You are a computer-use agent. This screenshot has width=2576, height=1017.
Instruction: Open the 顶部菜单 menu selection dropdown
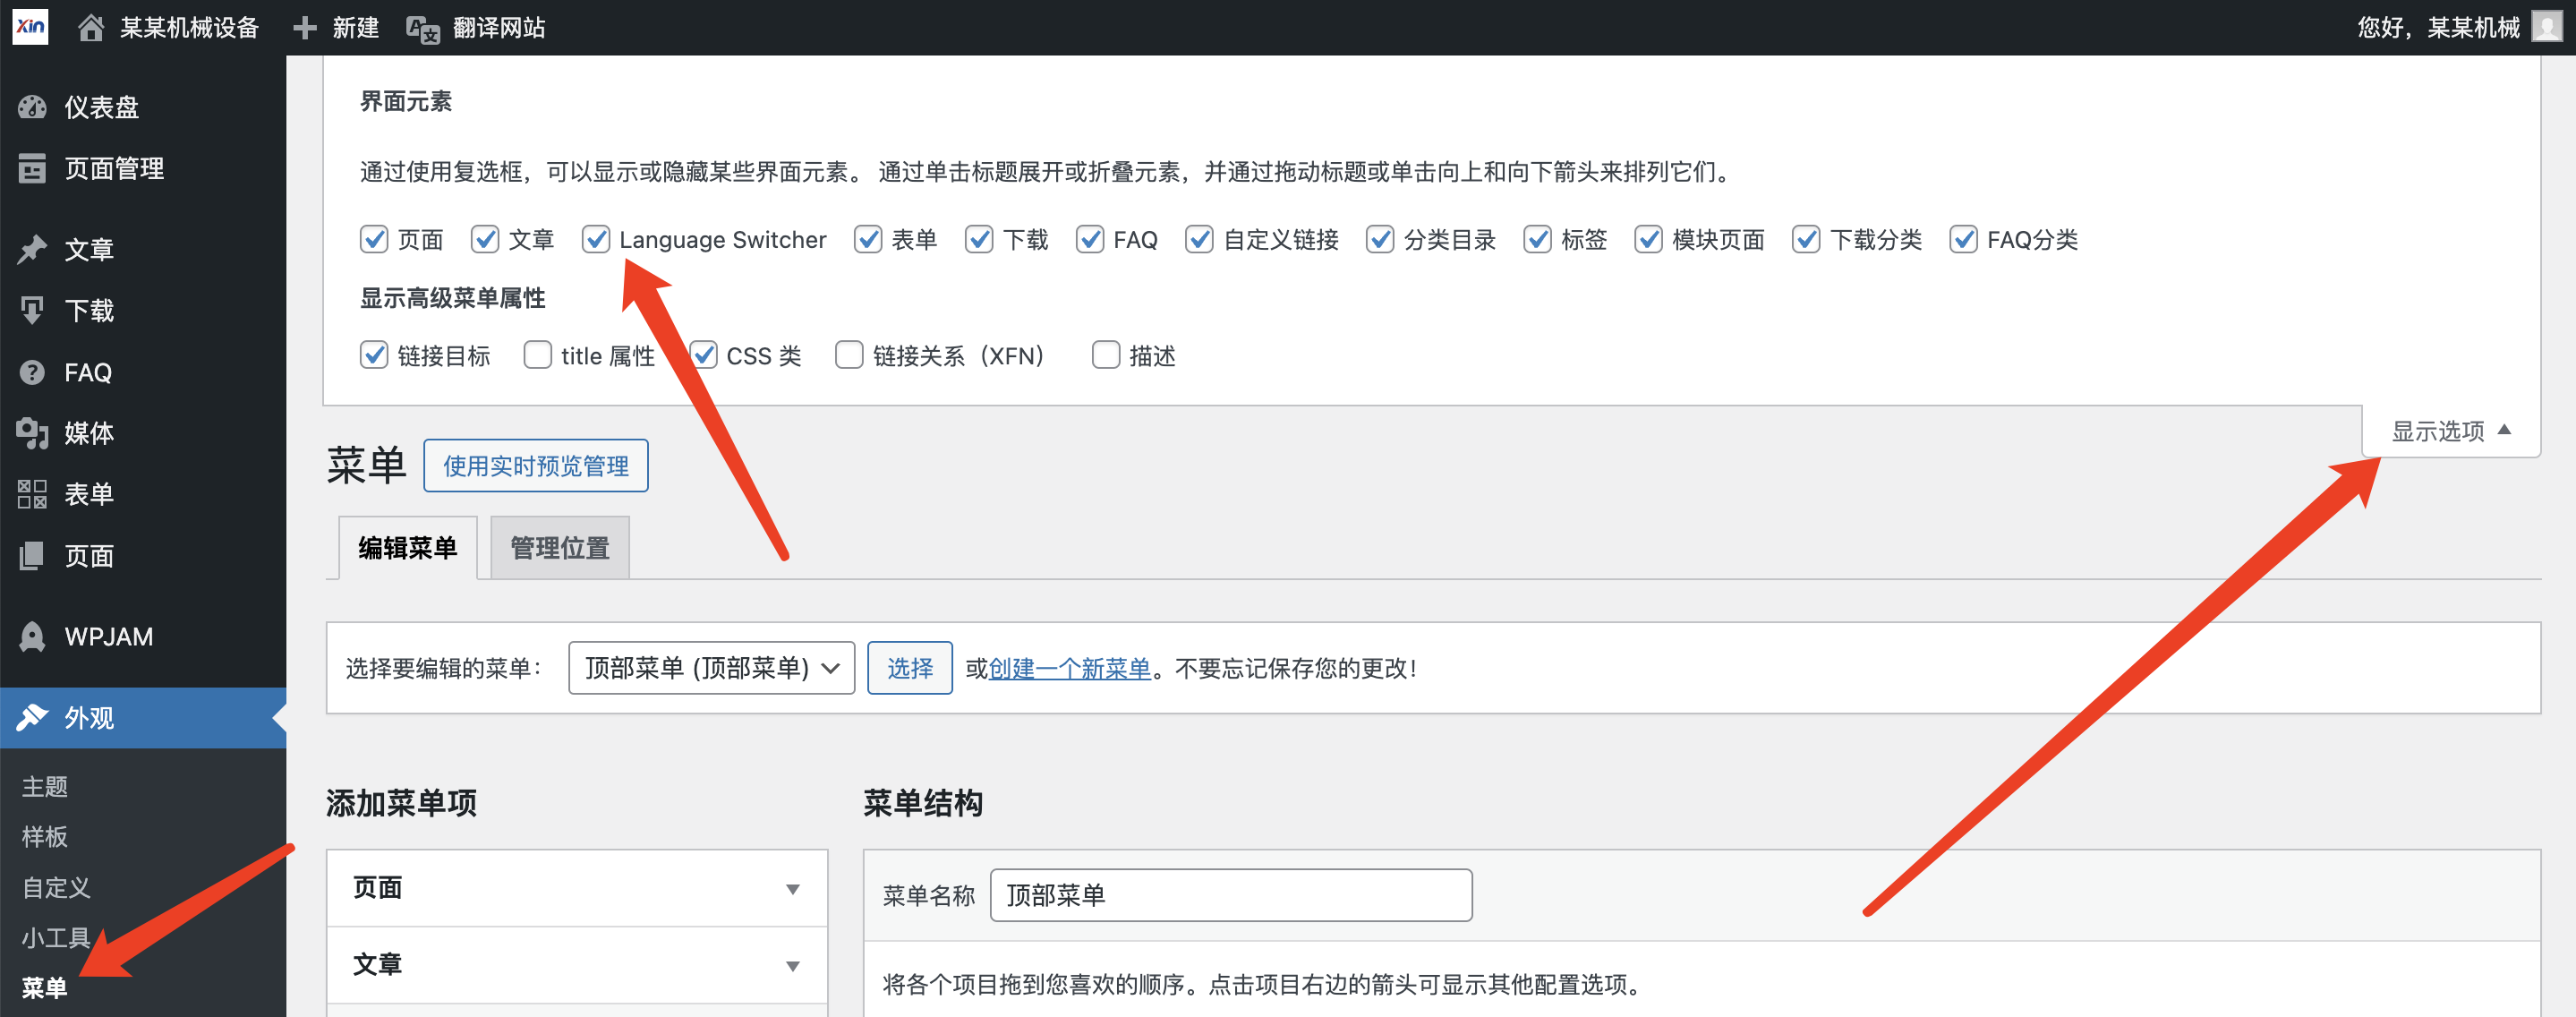711,667
